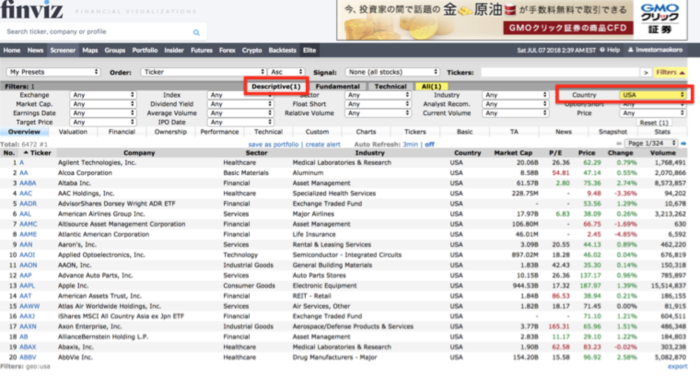Open the Price filter dropdown
The height and width of the screenshot is (391, 700).
point(652,113)
